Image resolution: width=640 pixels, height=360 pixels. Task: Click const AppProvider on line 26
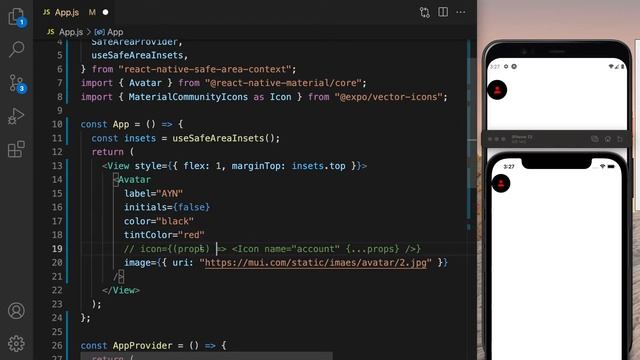128,345
